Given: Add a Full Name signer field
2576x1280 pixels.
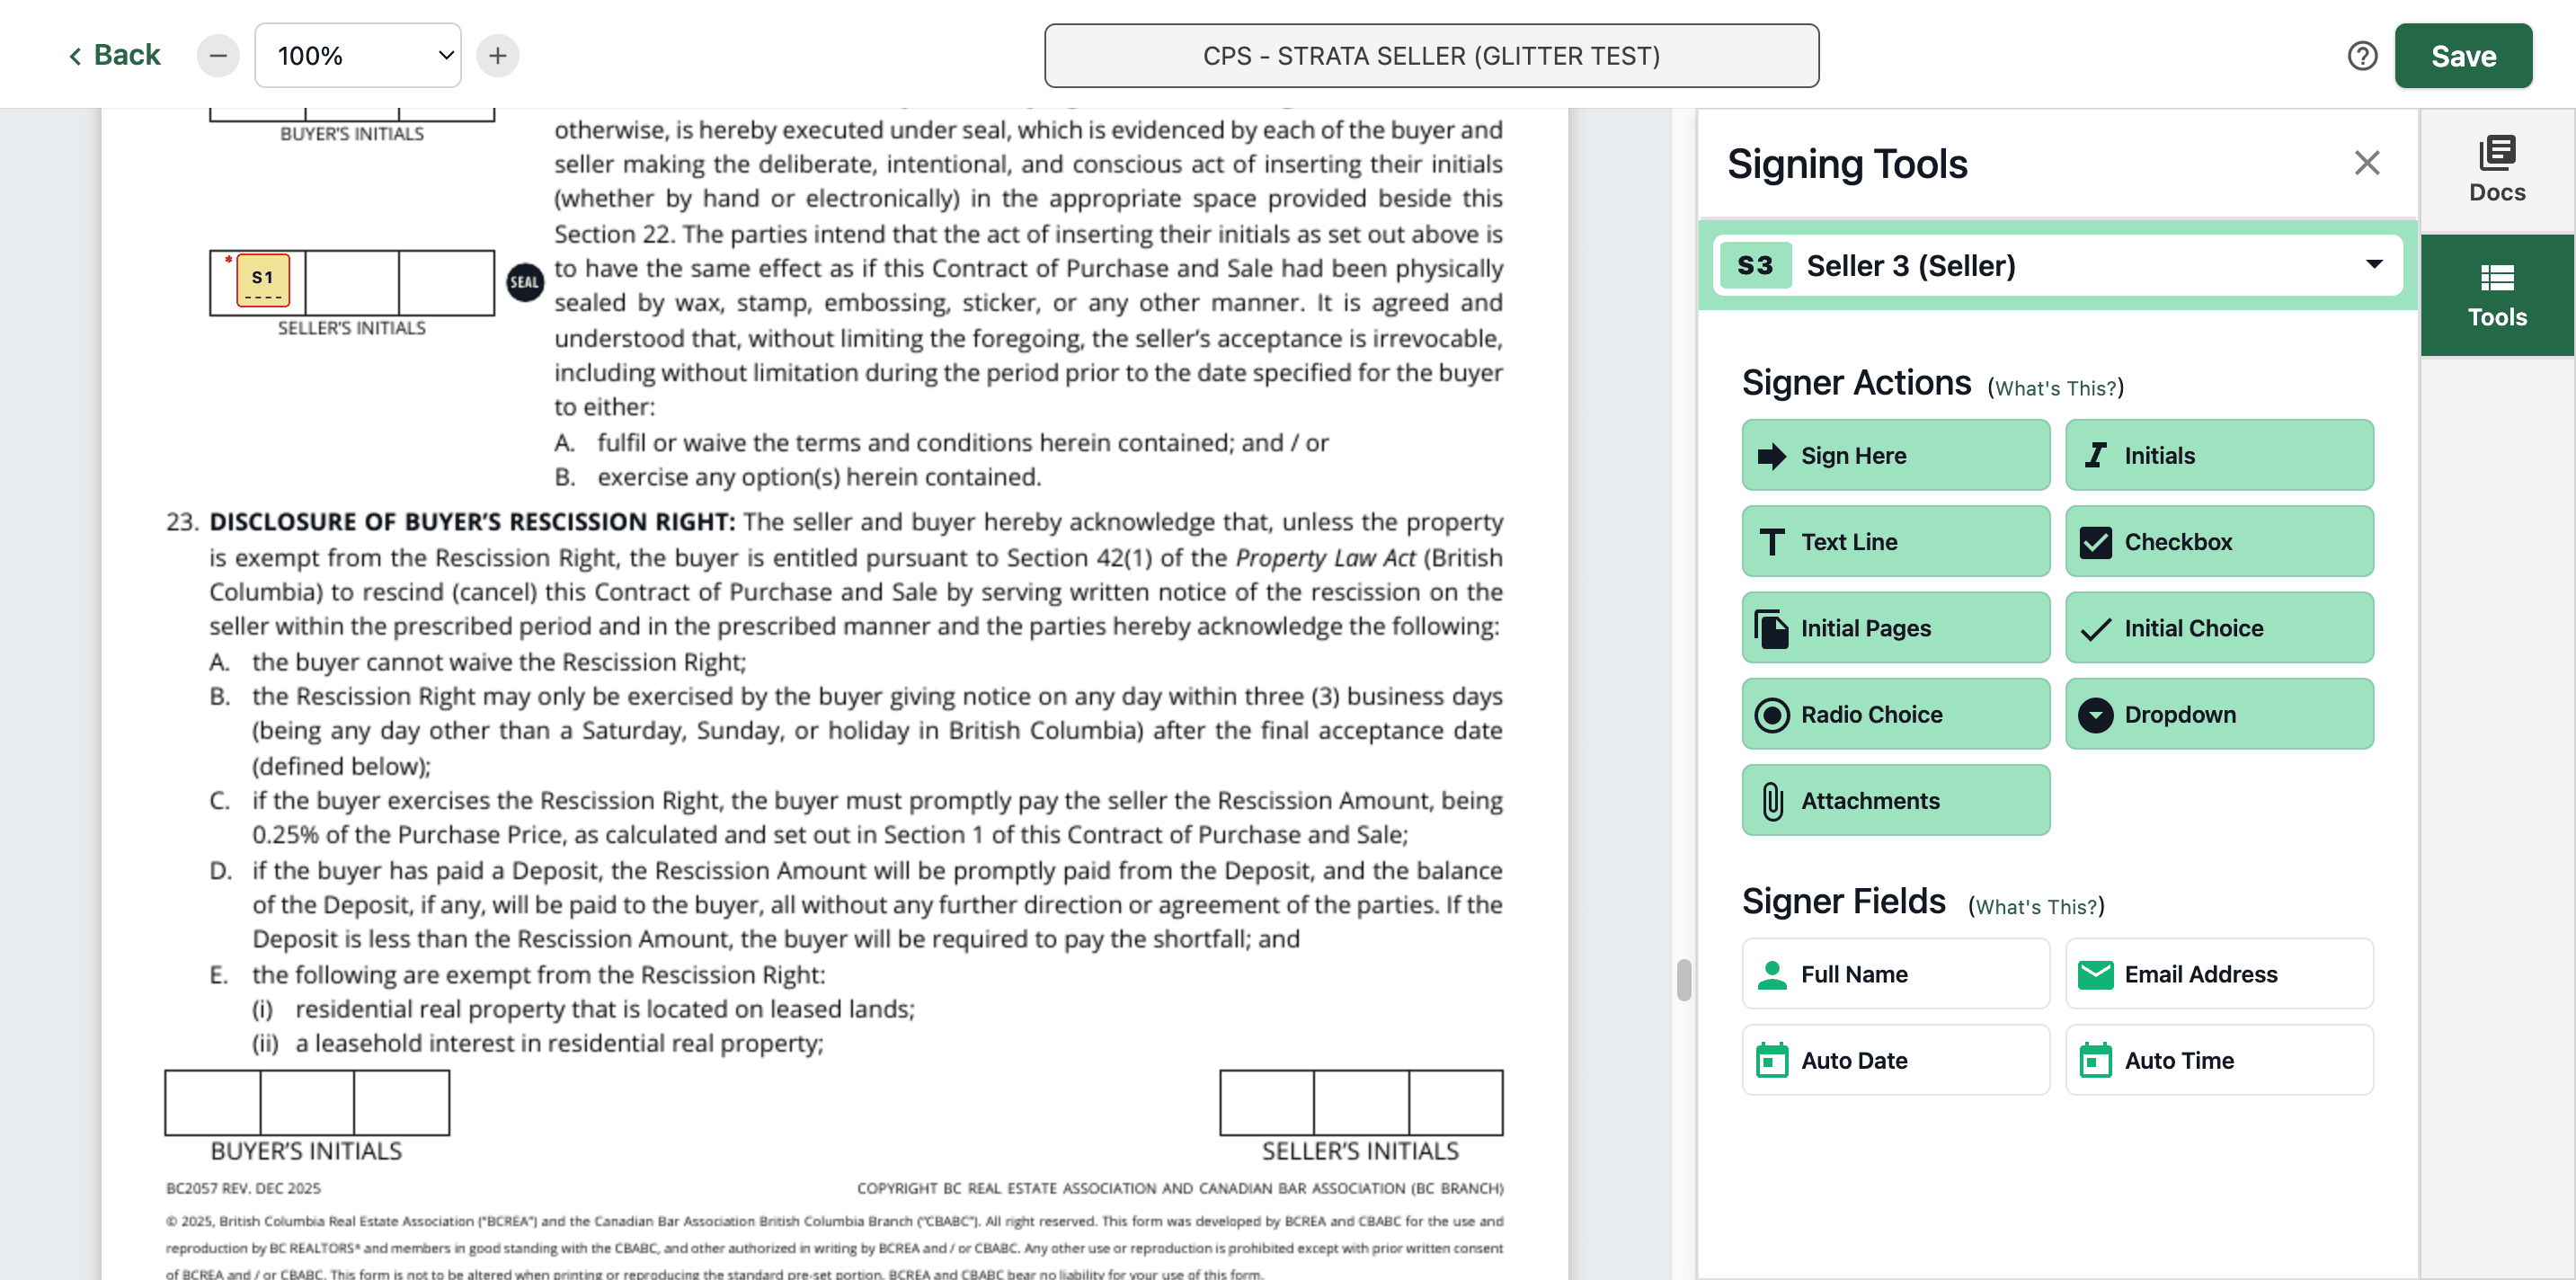Looking at the screenshot, I should click(x=1896, y=974).
